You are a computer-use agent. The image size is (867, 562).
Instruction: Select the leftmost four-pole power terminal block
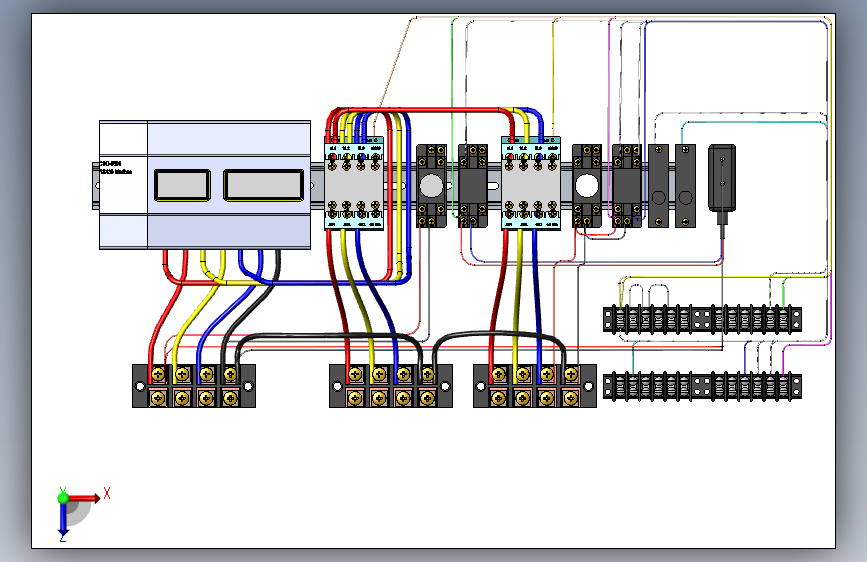tap(194, 386)
